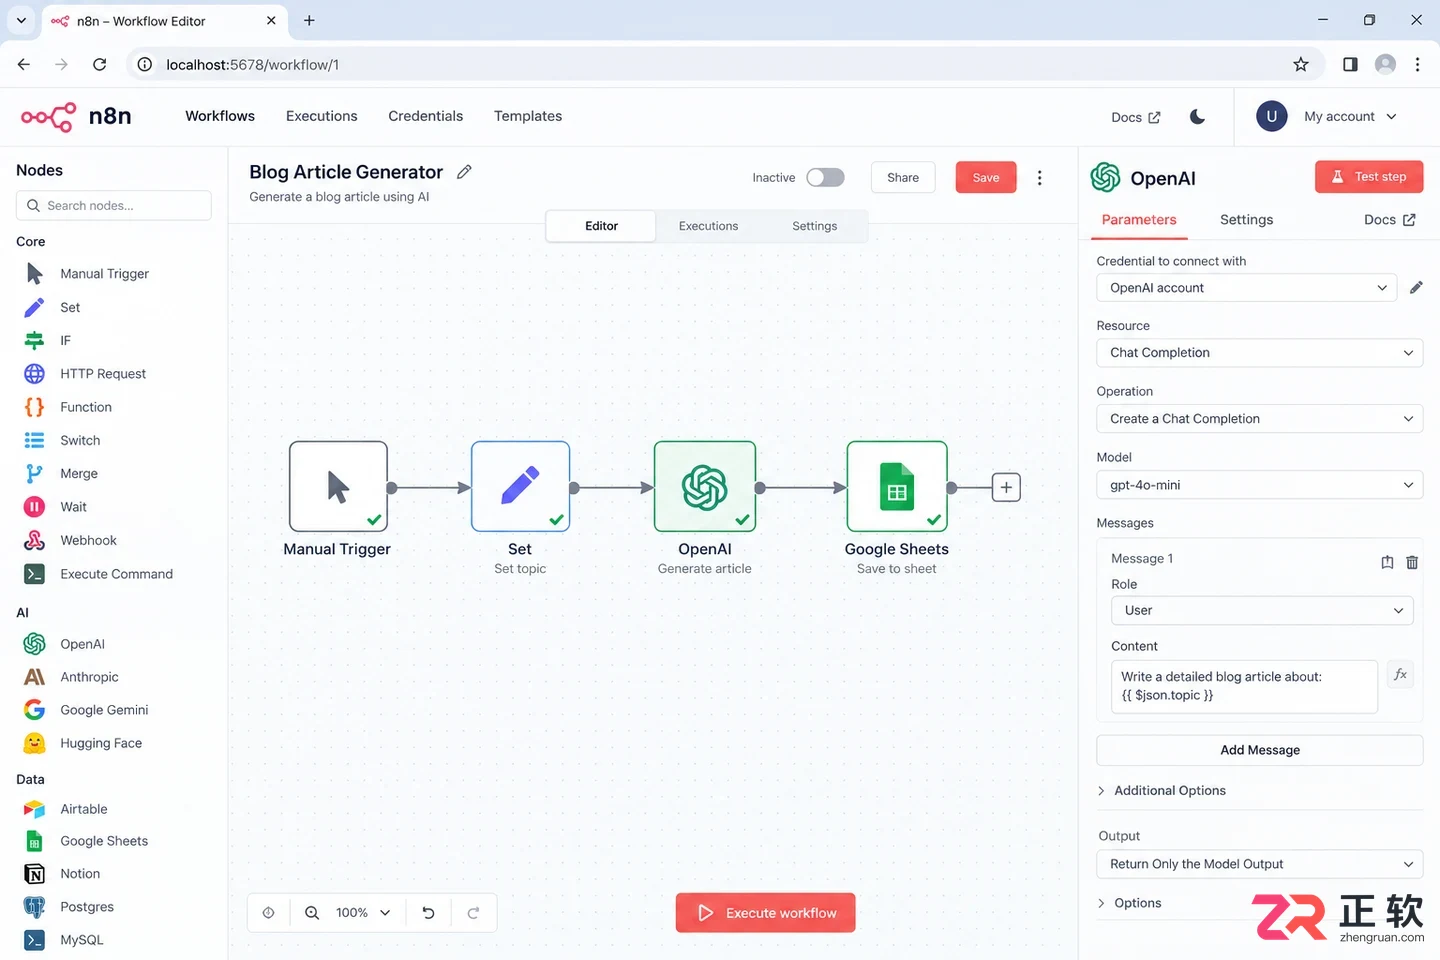Image resolution: width=1440 pixels, height=960 pixels.
Task: Click the message Content text box
Action: click(x=1244, y=686)
